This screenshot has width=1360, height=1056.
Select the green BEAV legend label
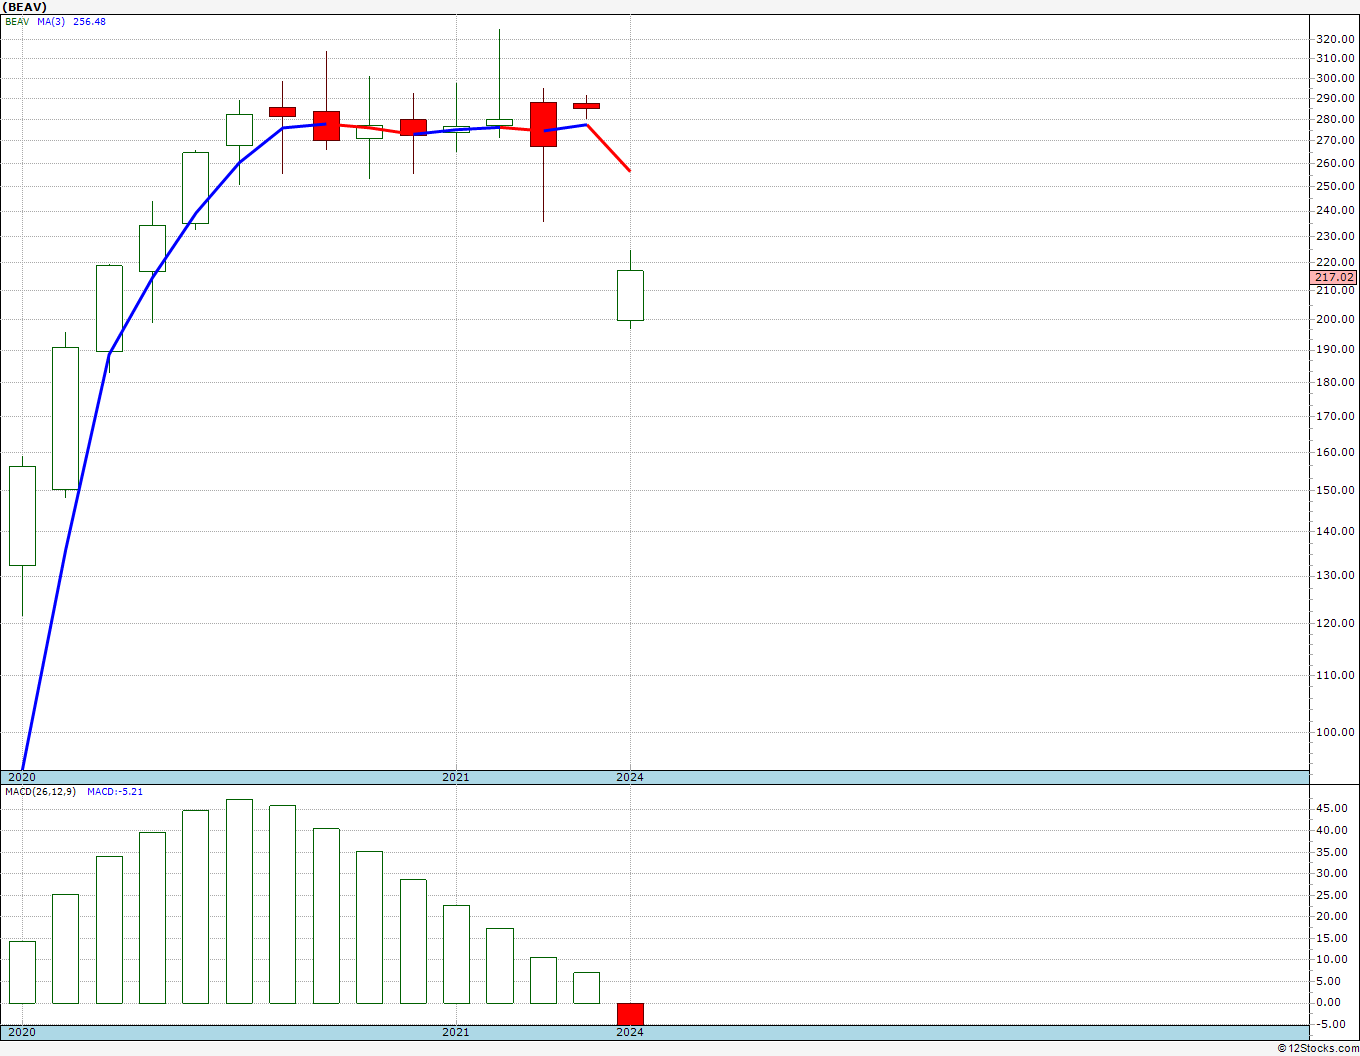[17, 22]
